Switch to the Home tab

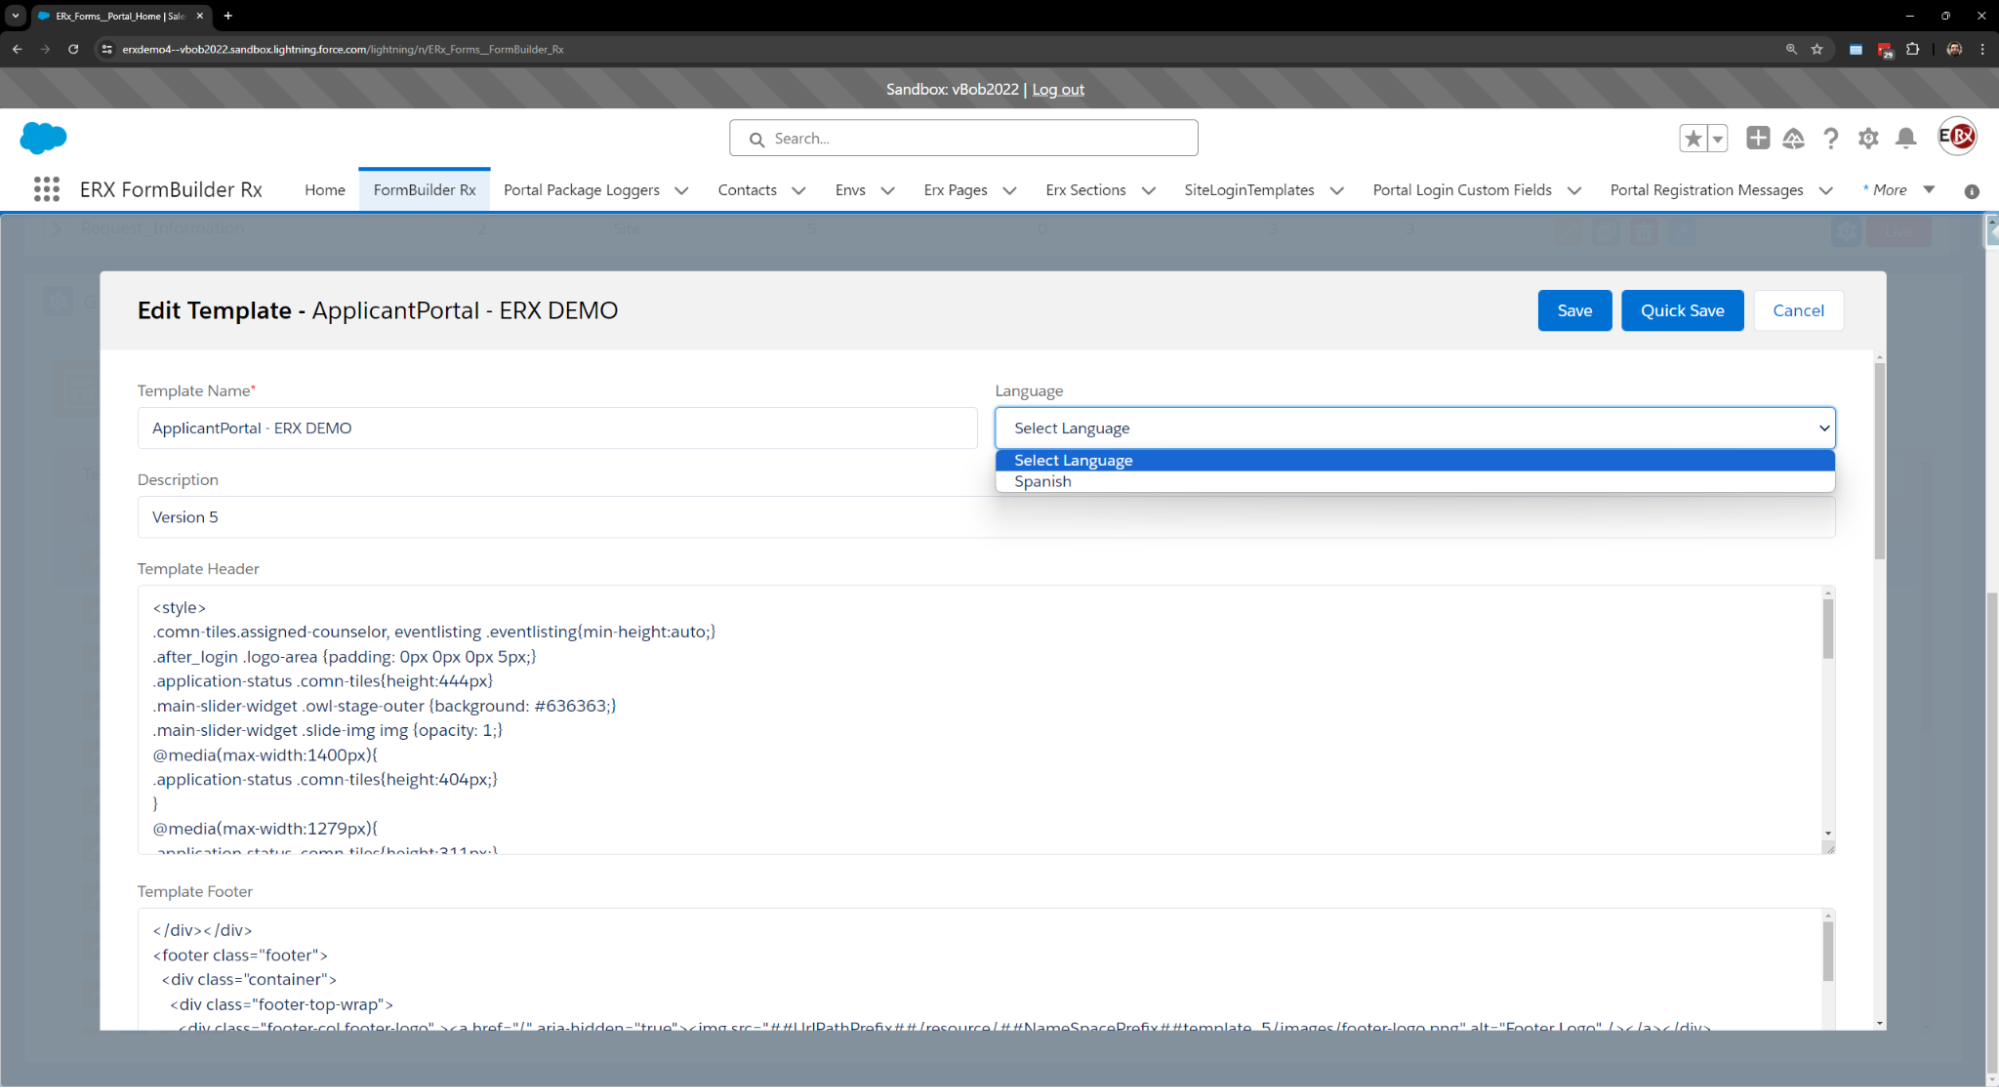point(324,190)
